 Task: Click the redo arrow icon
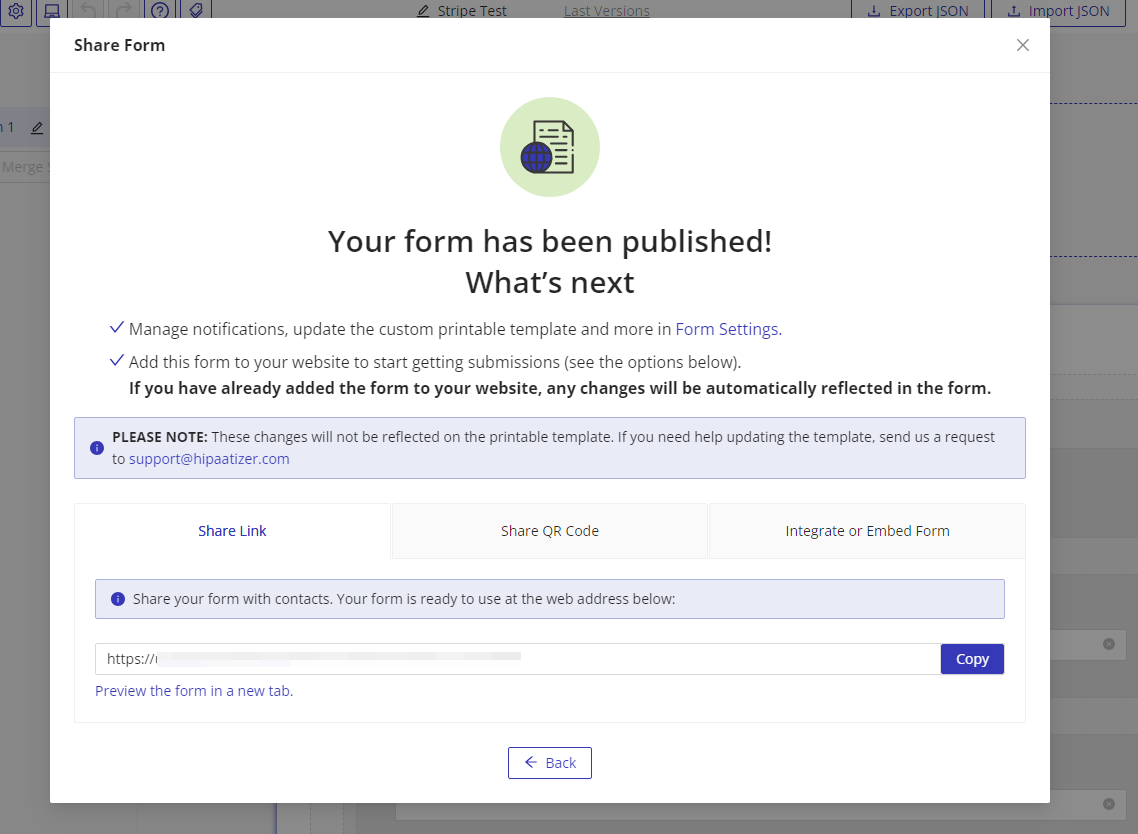click(124, 11)
